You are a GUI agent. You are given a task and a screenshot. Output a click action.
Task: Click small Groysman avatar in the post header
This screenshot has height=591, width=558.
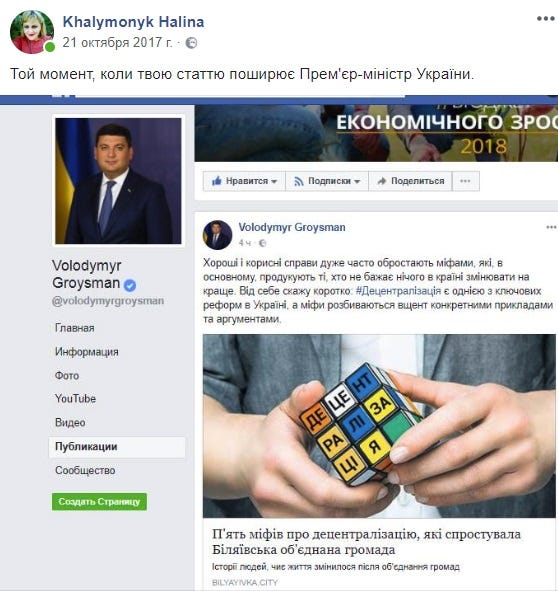(218, 235)
